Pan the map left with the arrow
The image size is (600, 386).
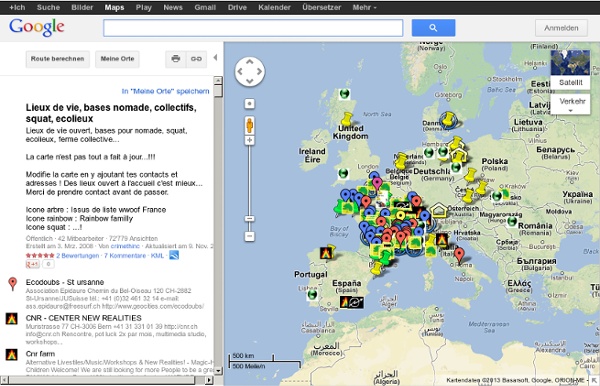240,71
